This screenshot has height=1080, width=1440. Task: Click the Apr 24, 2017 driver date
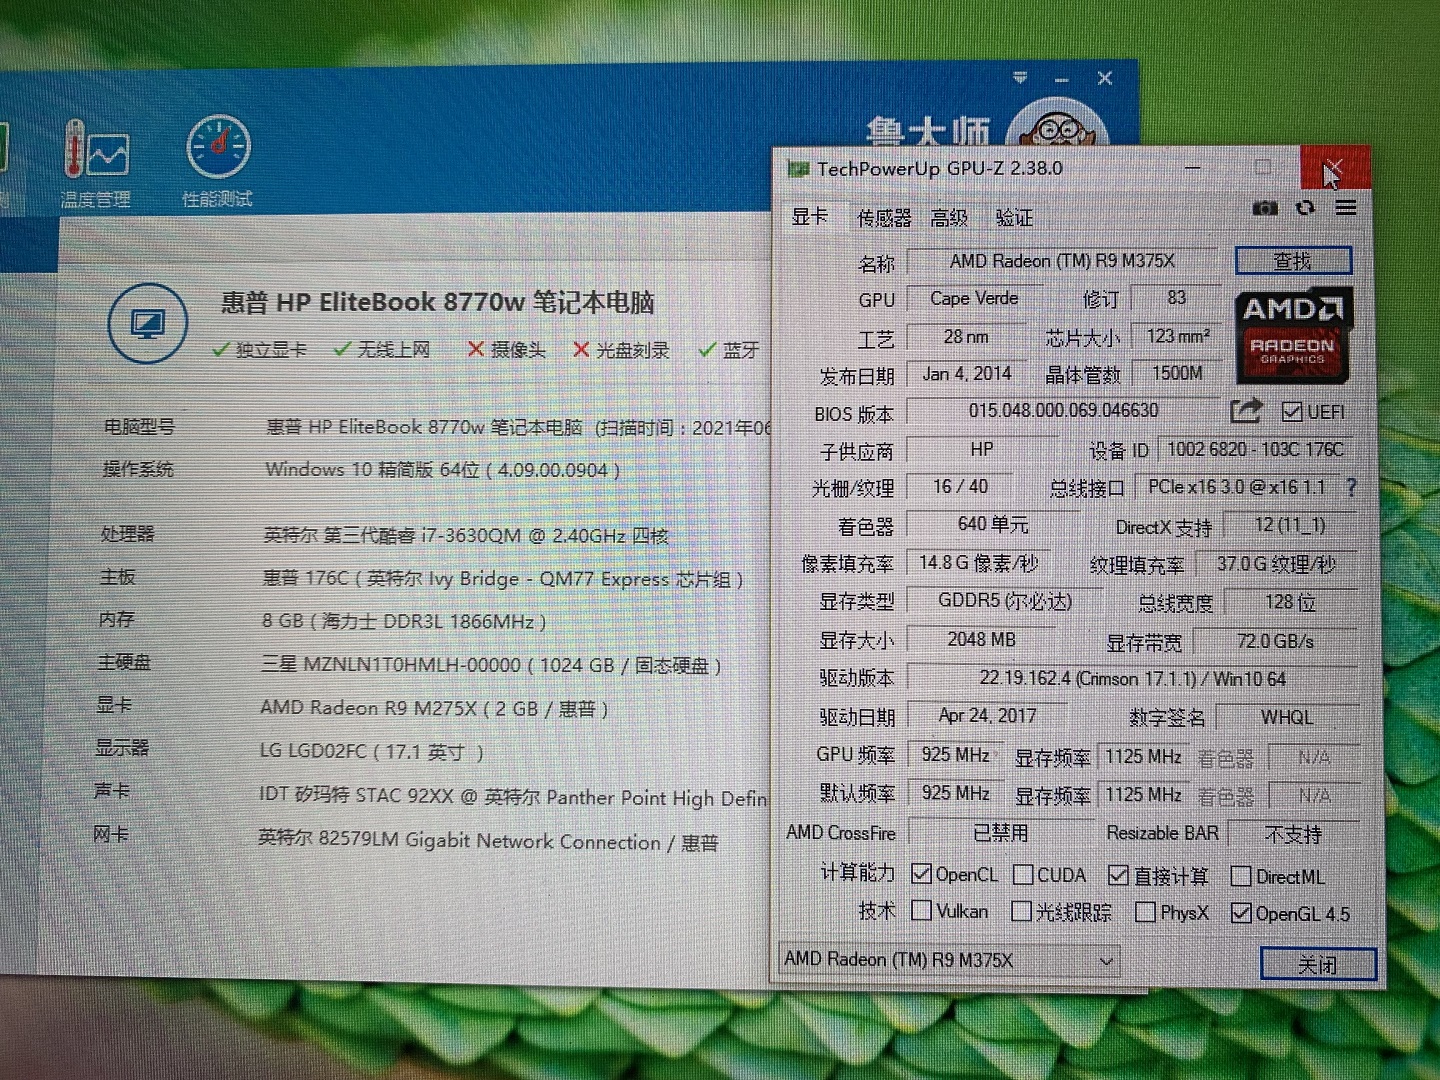tap(987, 716)
